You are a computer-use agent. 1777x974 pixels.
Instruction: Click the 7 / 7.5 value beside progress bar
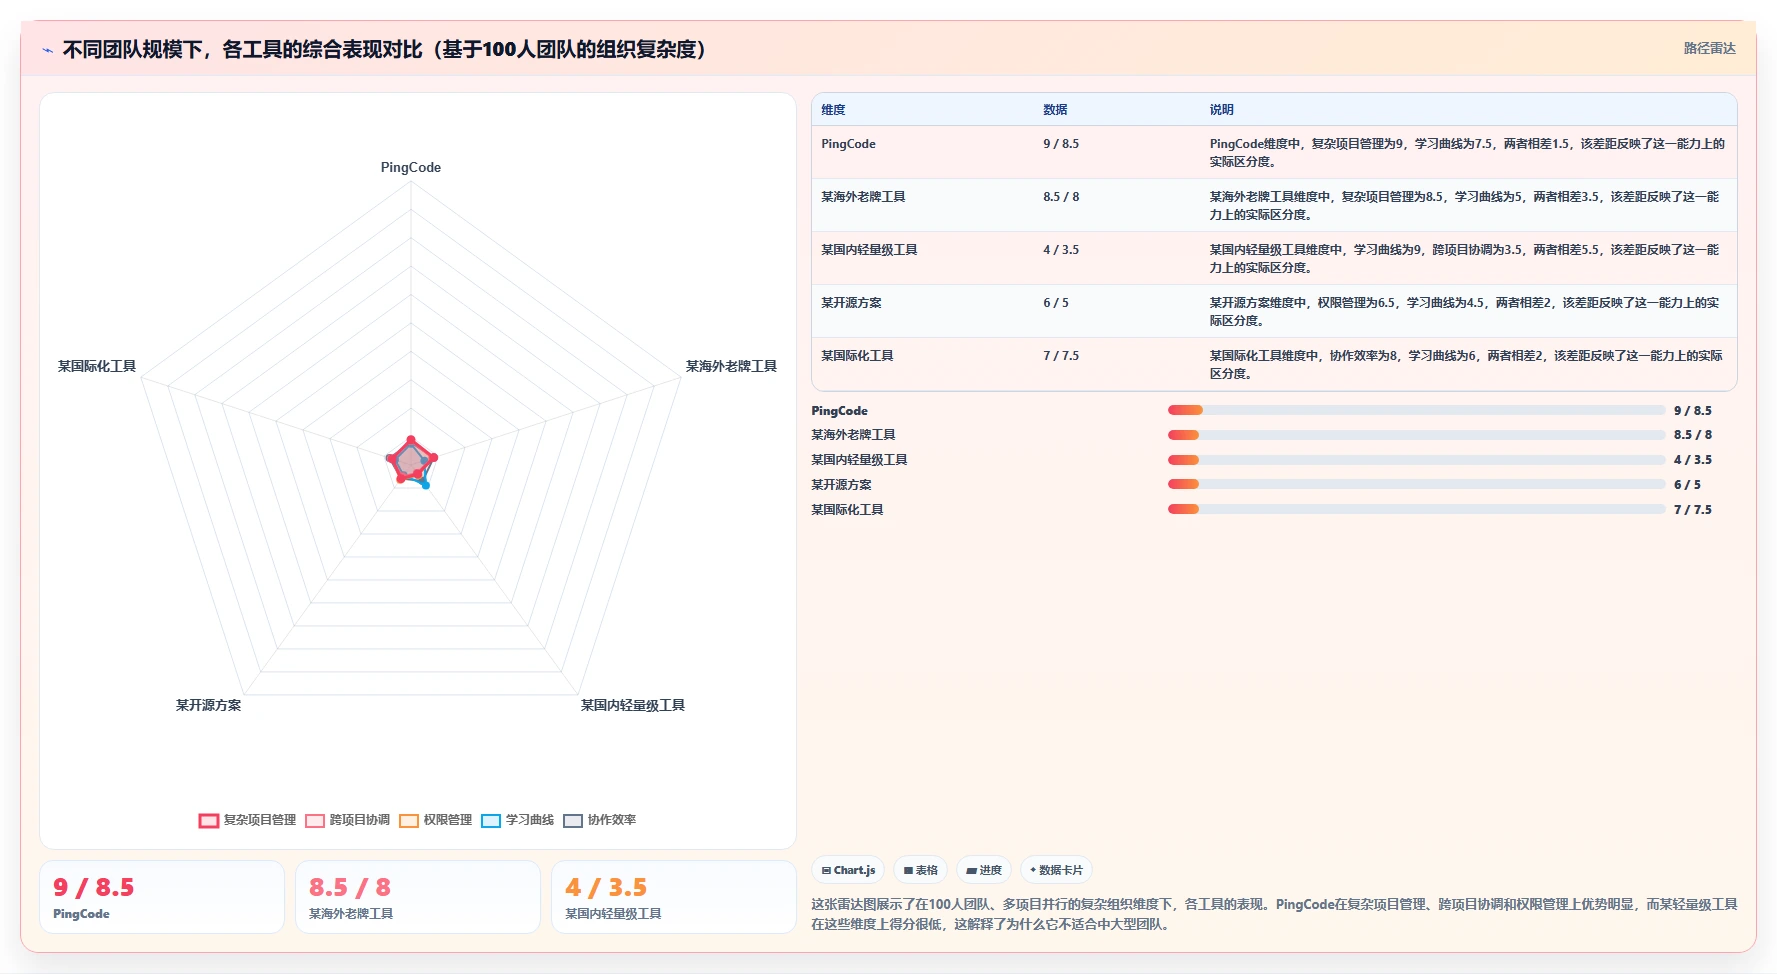(x=1693, y=510)
